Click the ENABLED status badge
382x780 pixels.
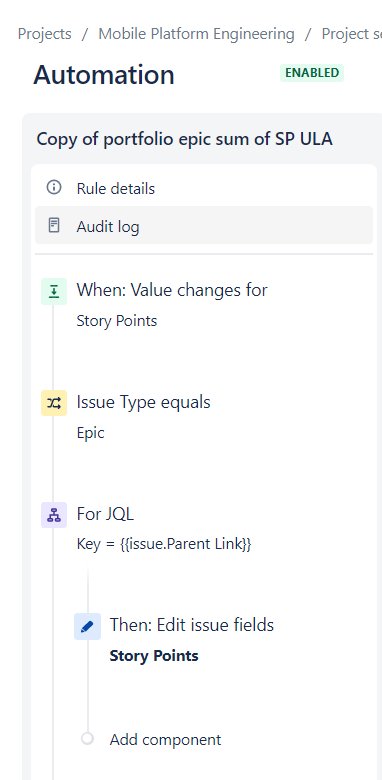[x=312, y=73]
